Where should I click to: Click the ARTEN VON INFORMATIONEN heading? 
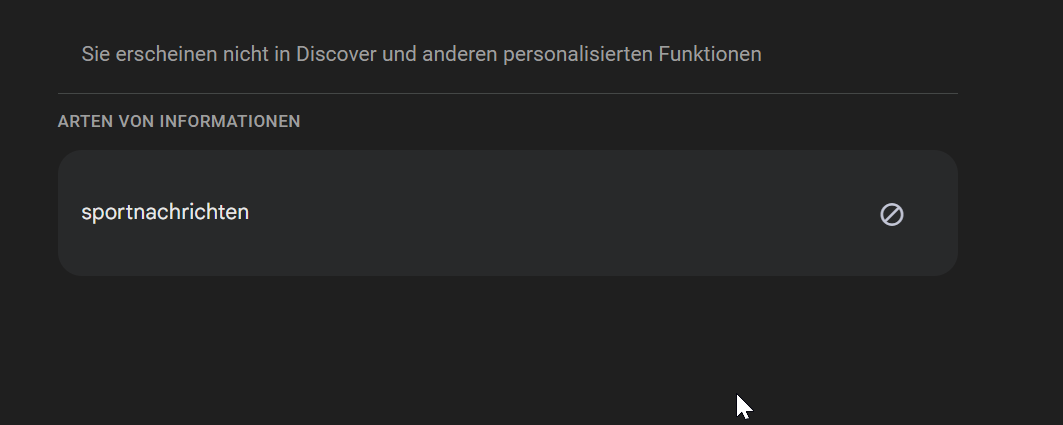click(179, 122)
